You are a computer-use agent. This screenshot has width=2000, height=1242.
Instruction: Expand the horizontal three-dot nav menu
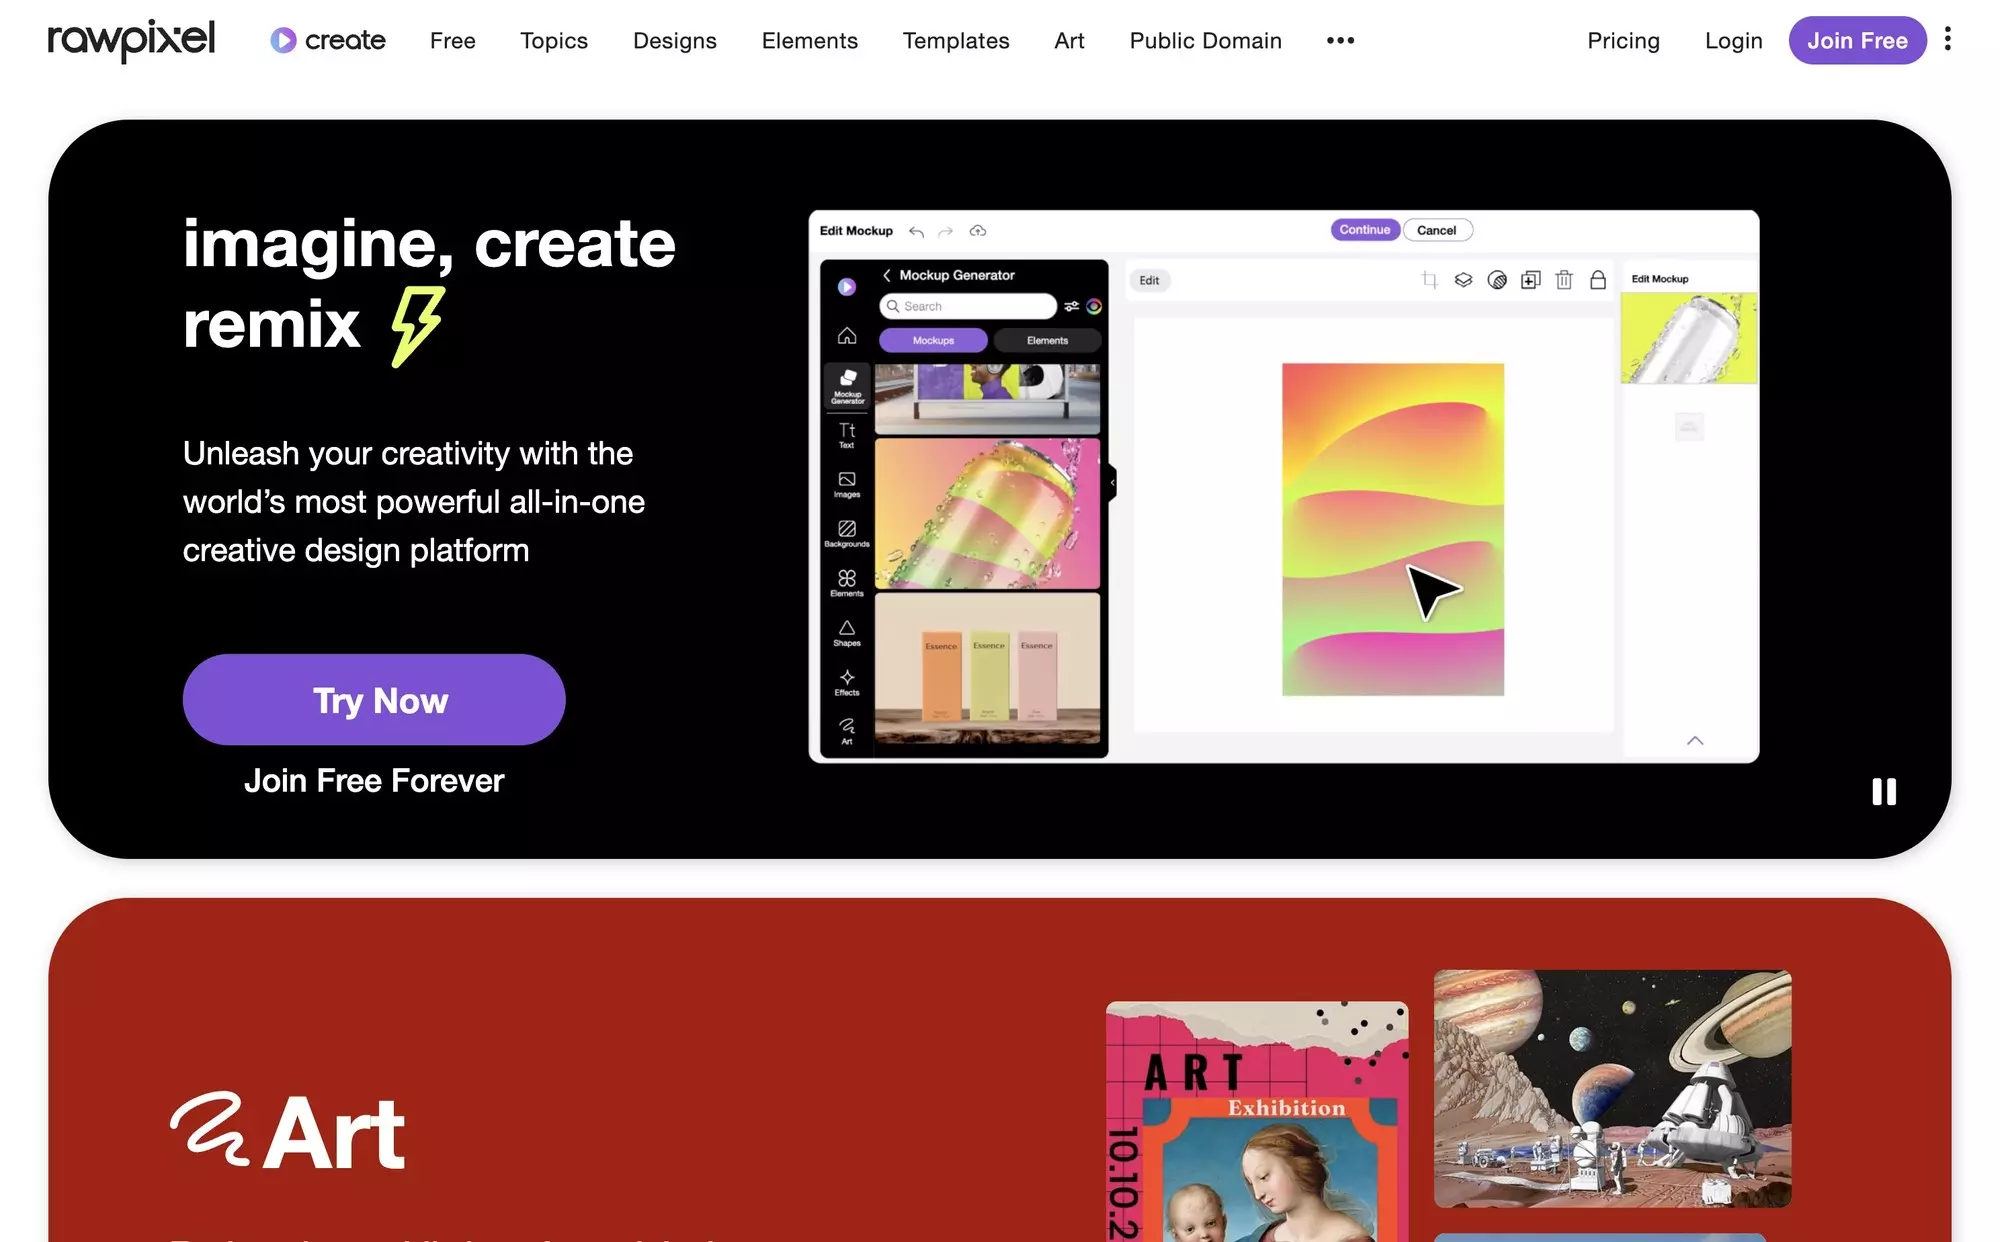coord(1340,40)
